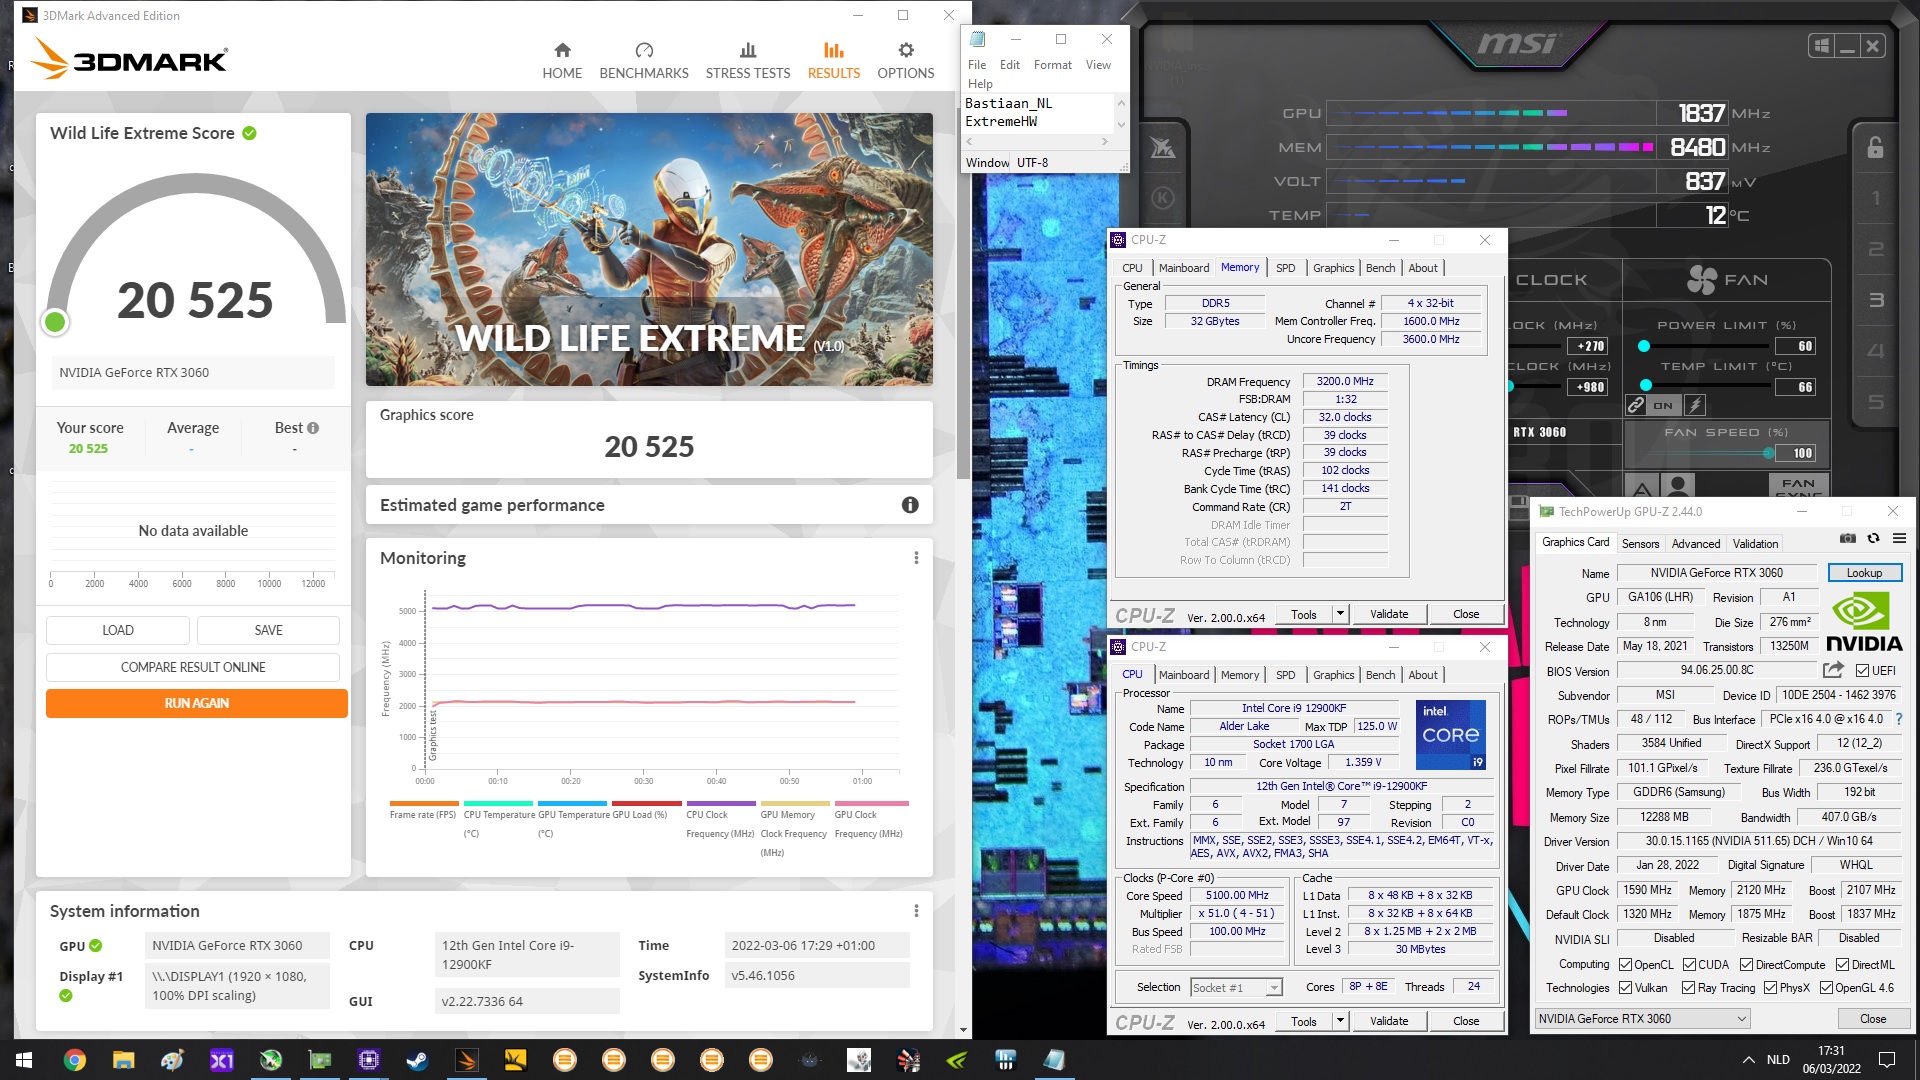Take GPU-Z screenshot with camera icon

point(1848,538)
